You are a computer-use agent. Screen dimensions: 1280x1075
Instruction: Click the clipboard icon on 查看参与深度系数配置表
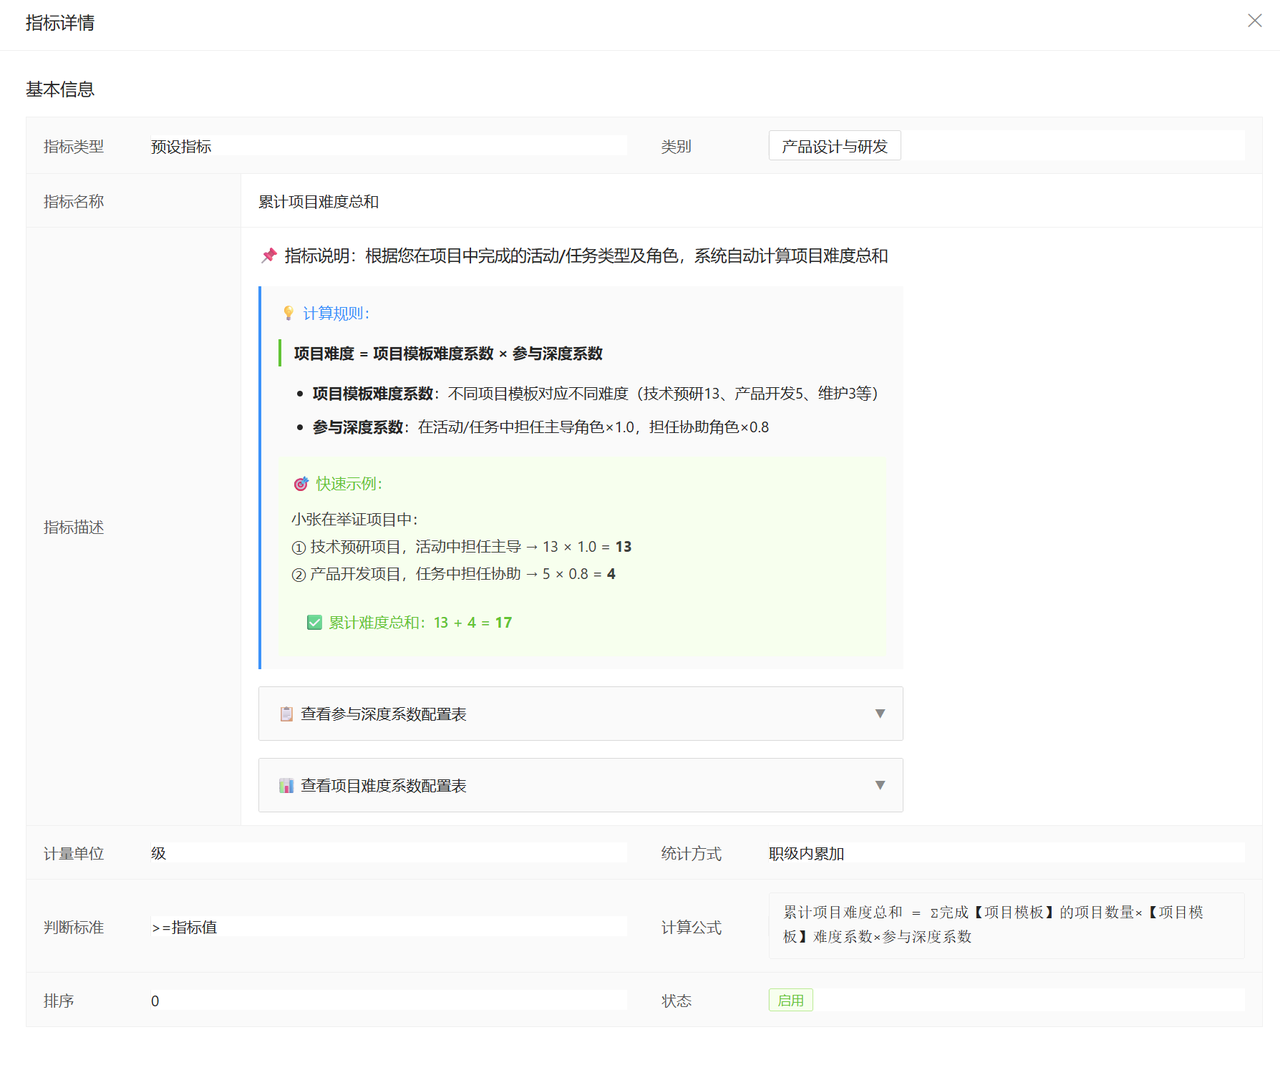[284, 713]
